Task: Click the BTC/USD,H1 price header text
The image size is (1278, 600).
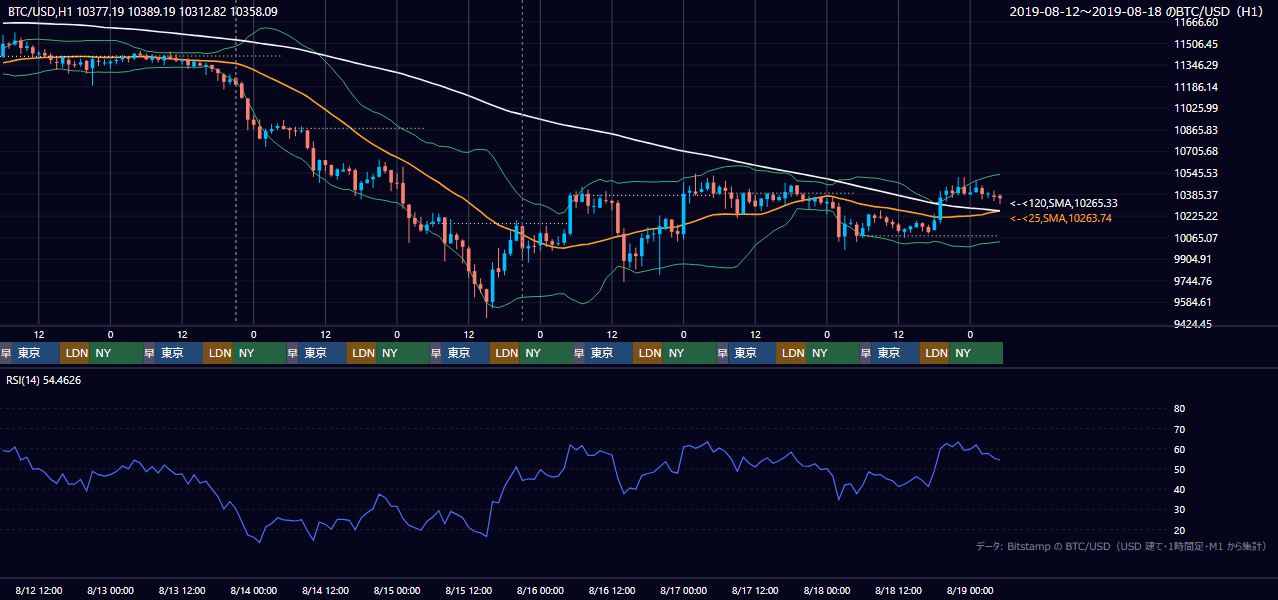Action: pyautogui.click(x=143, y=11)
